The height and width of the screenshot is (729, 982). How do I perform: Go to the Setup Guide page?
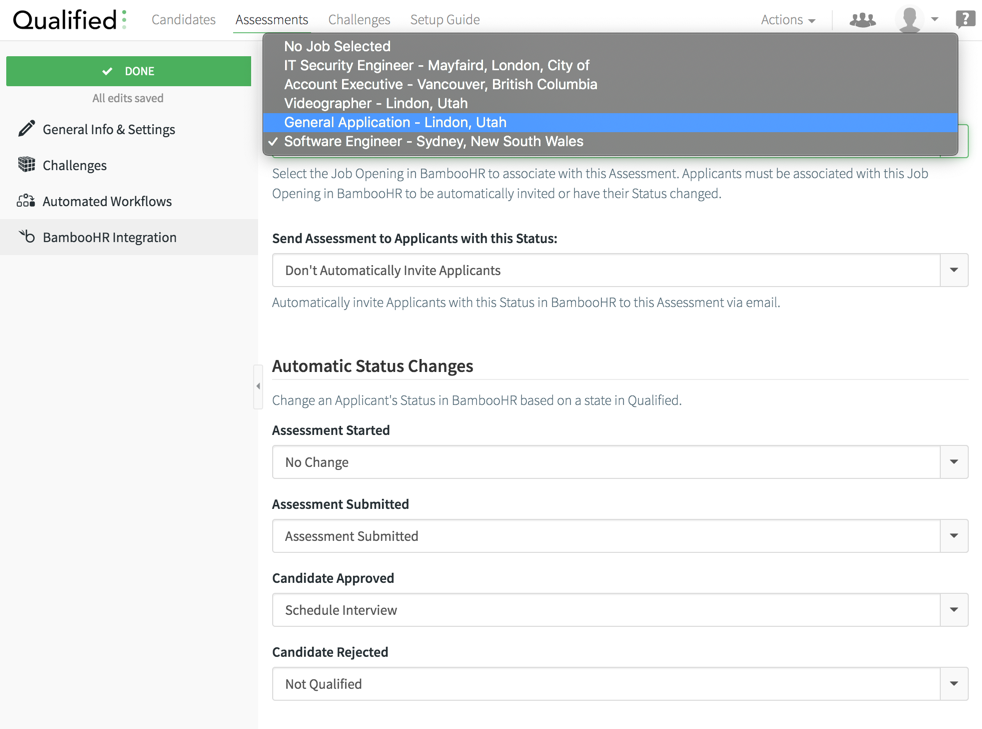(444, 20)
